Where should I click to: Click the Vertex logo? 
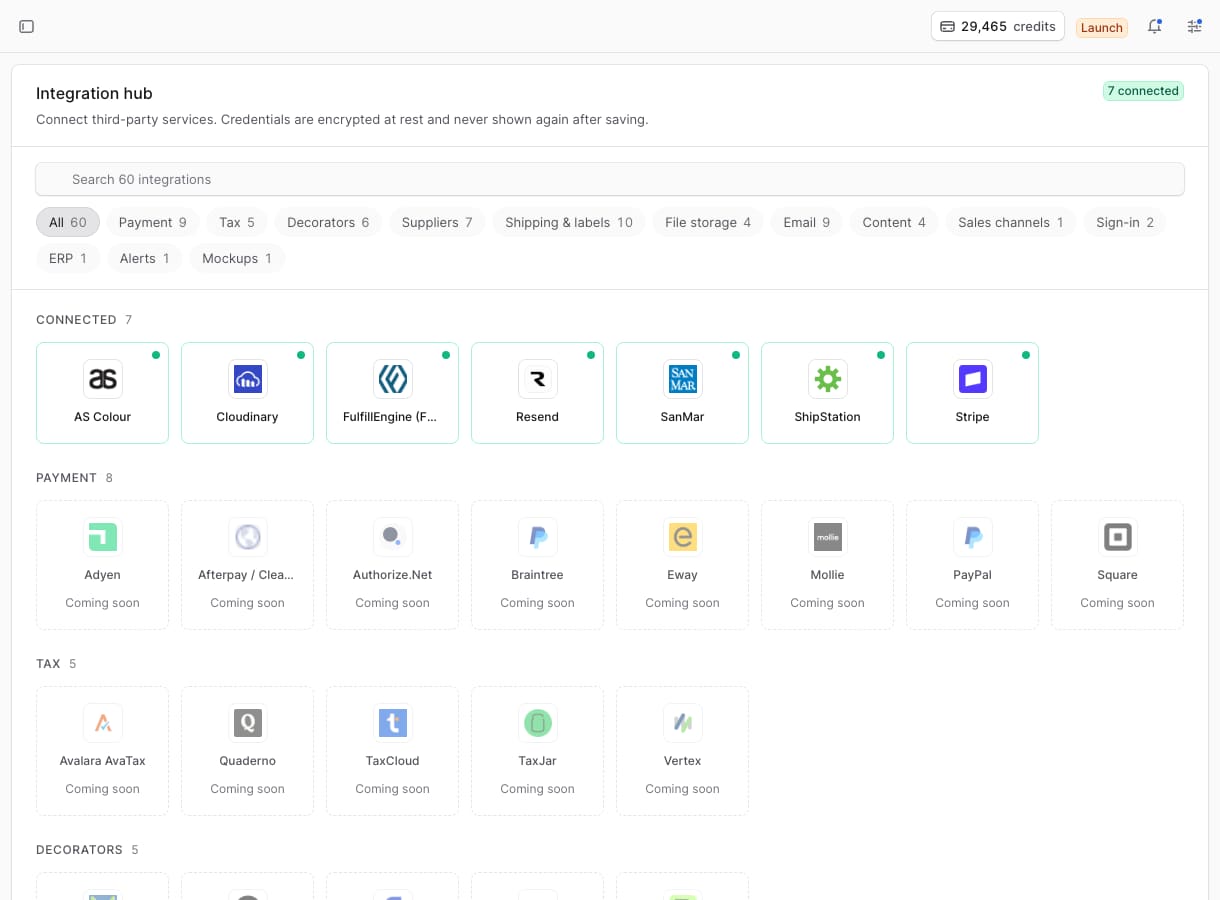(683, 723)
